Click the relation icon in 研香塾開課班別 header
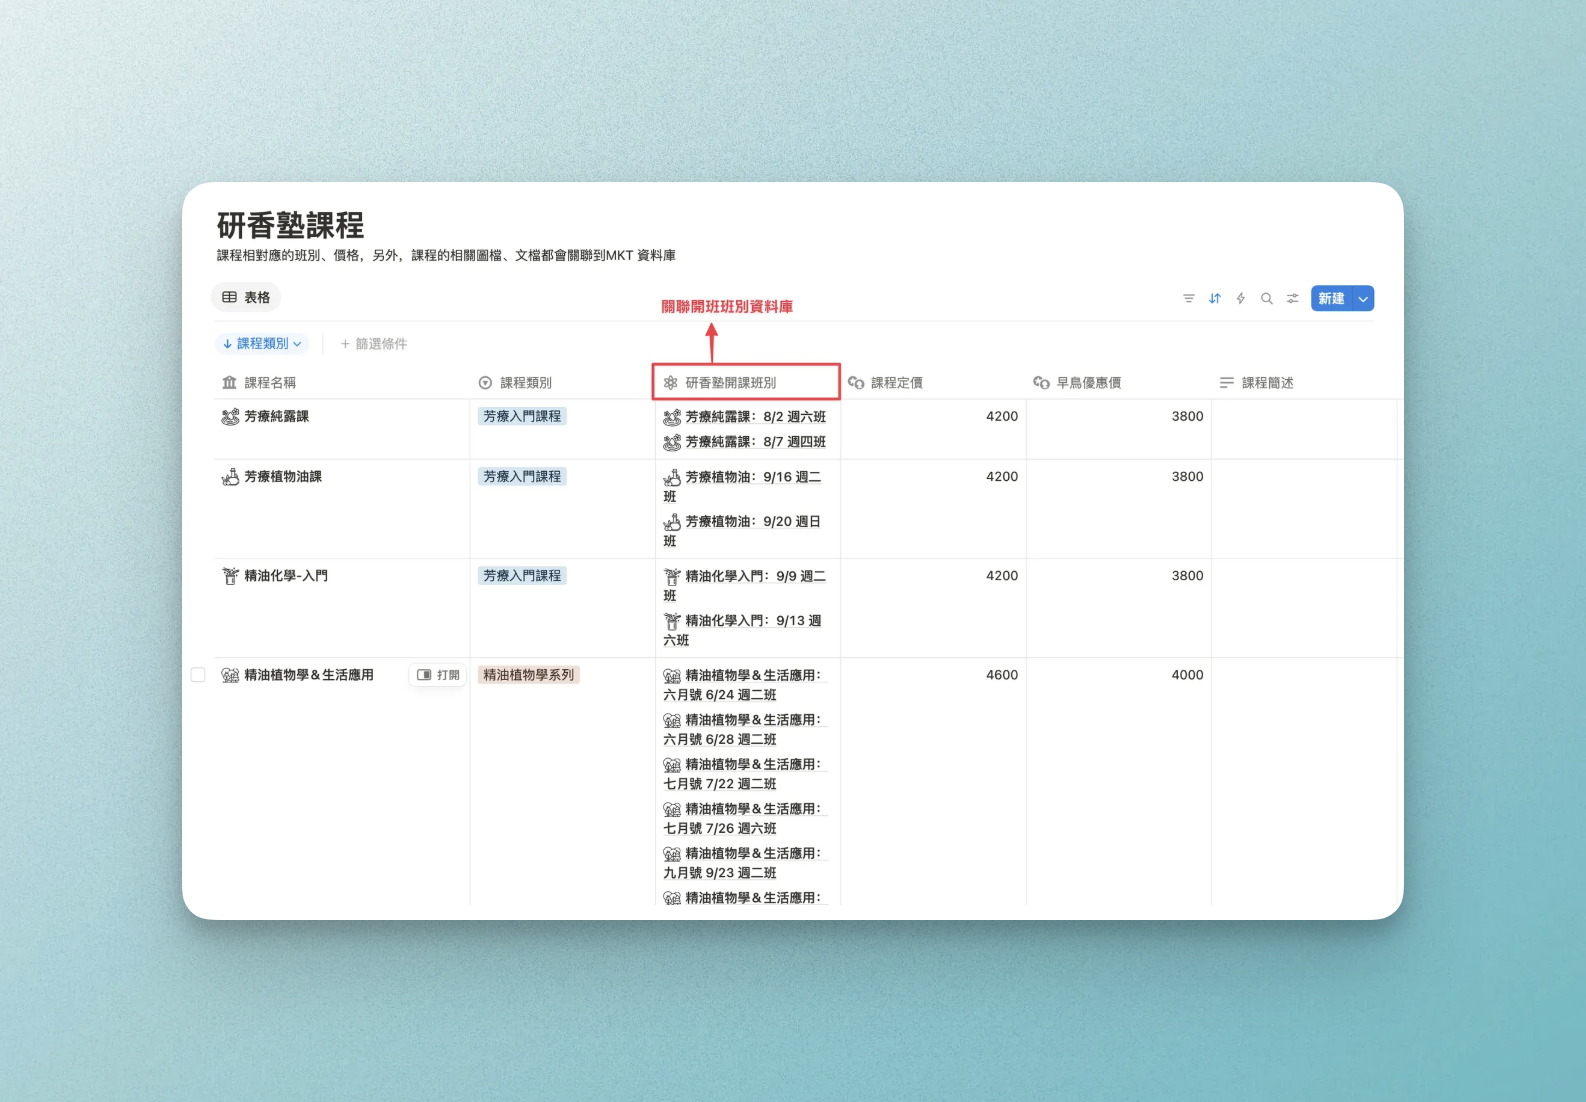This screenshot has height=1102, width=1586. (x=670, y=382)
